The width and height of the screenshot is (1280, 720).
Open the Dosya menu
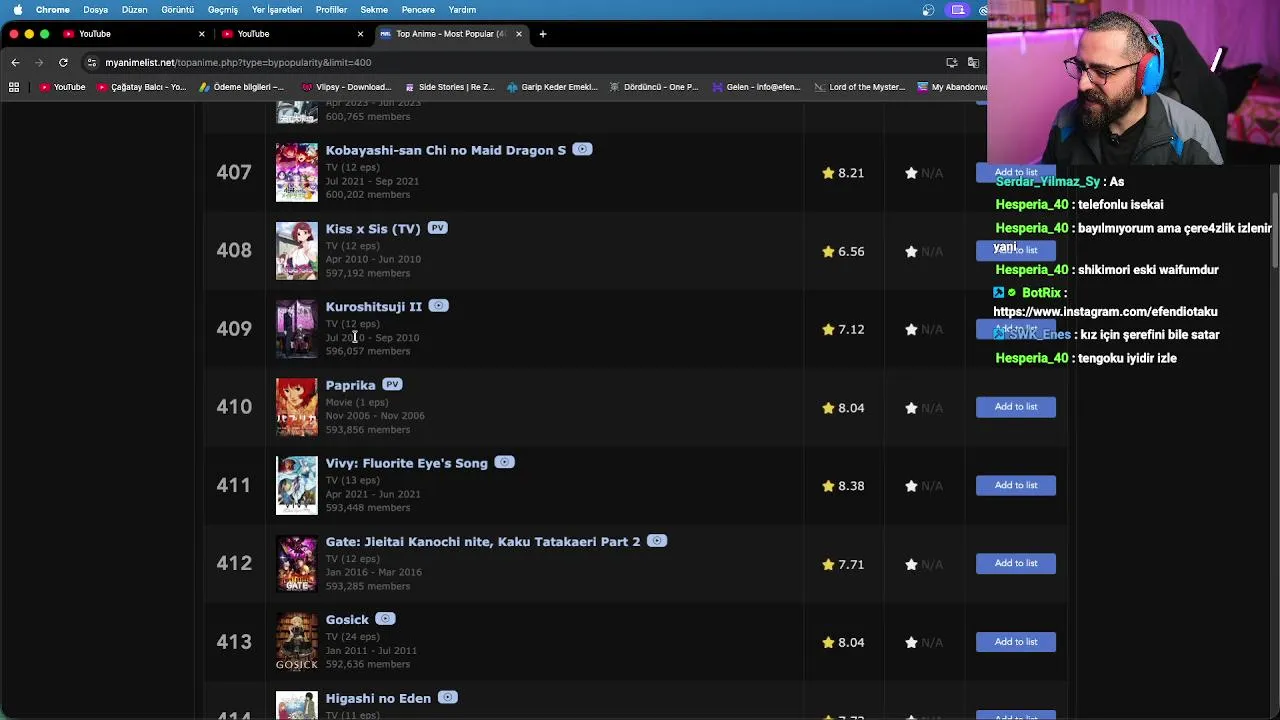point(96,10)
